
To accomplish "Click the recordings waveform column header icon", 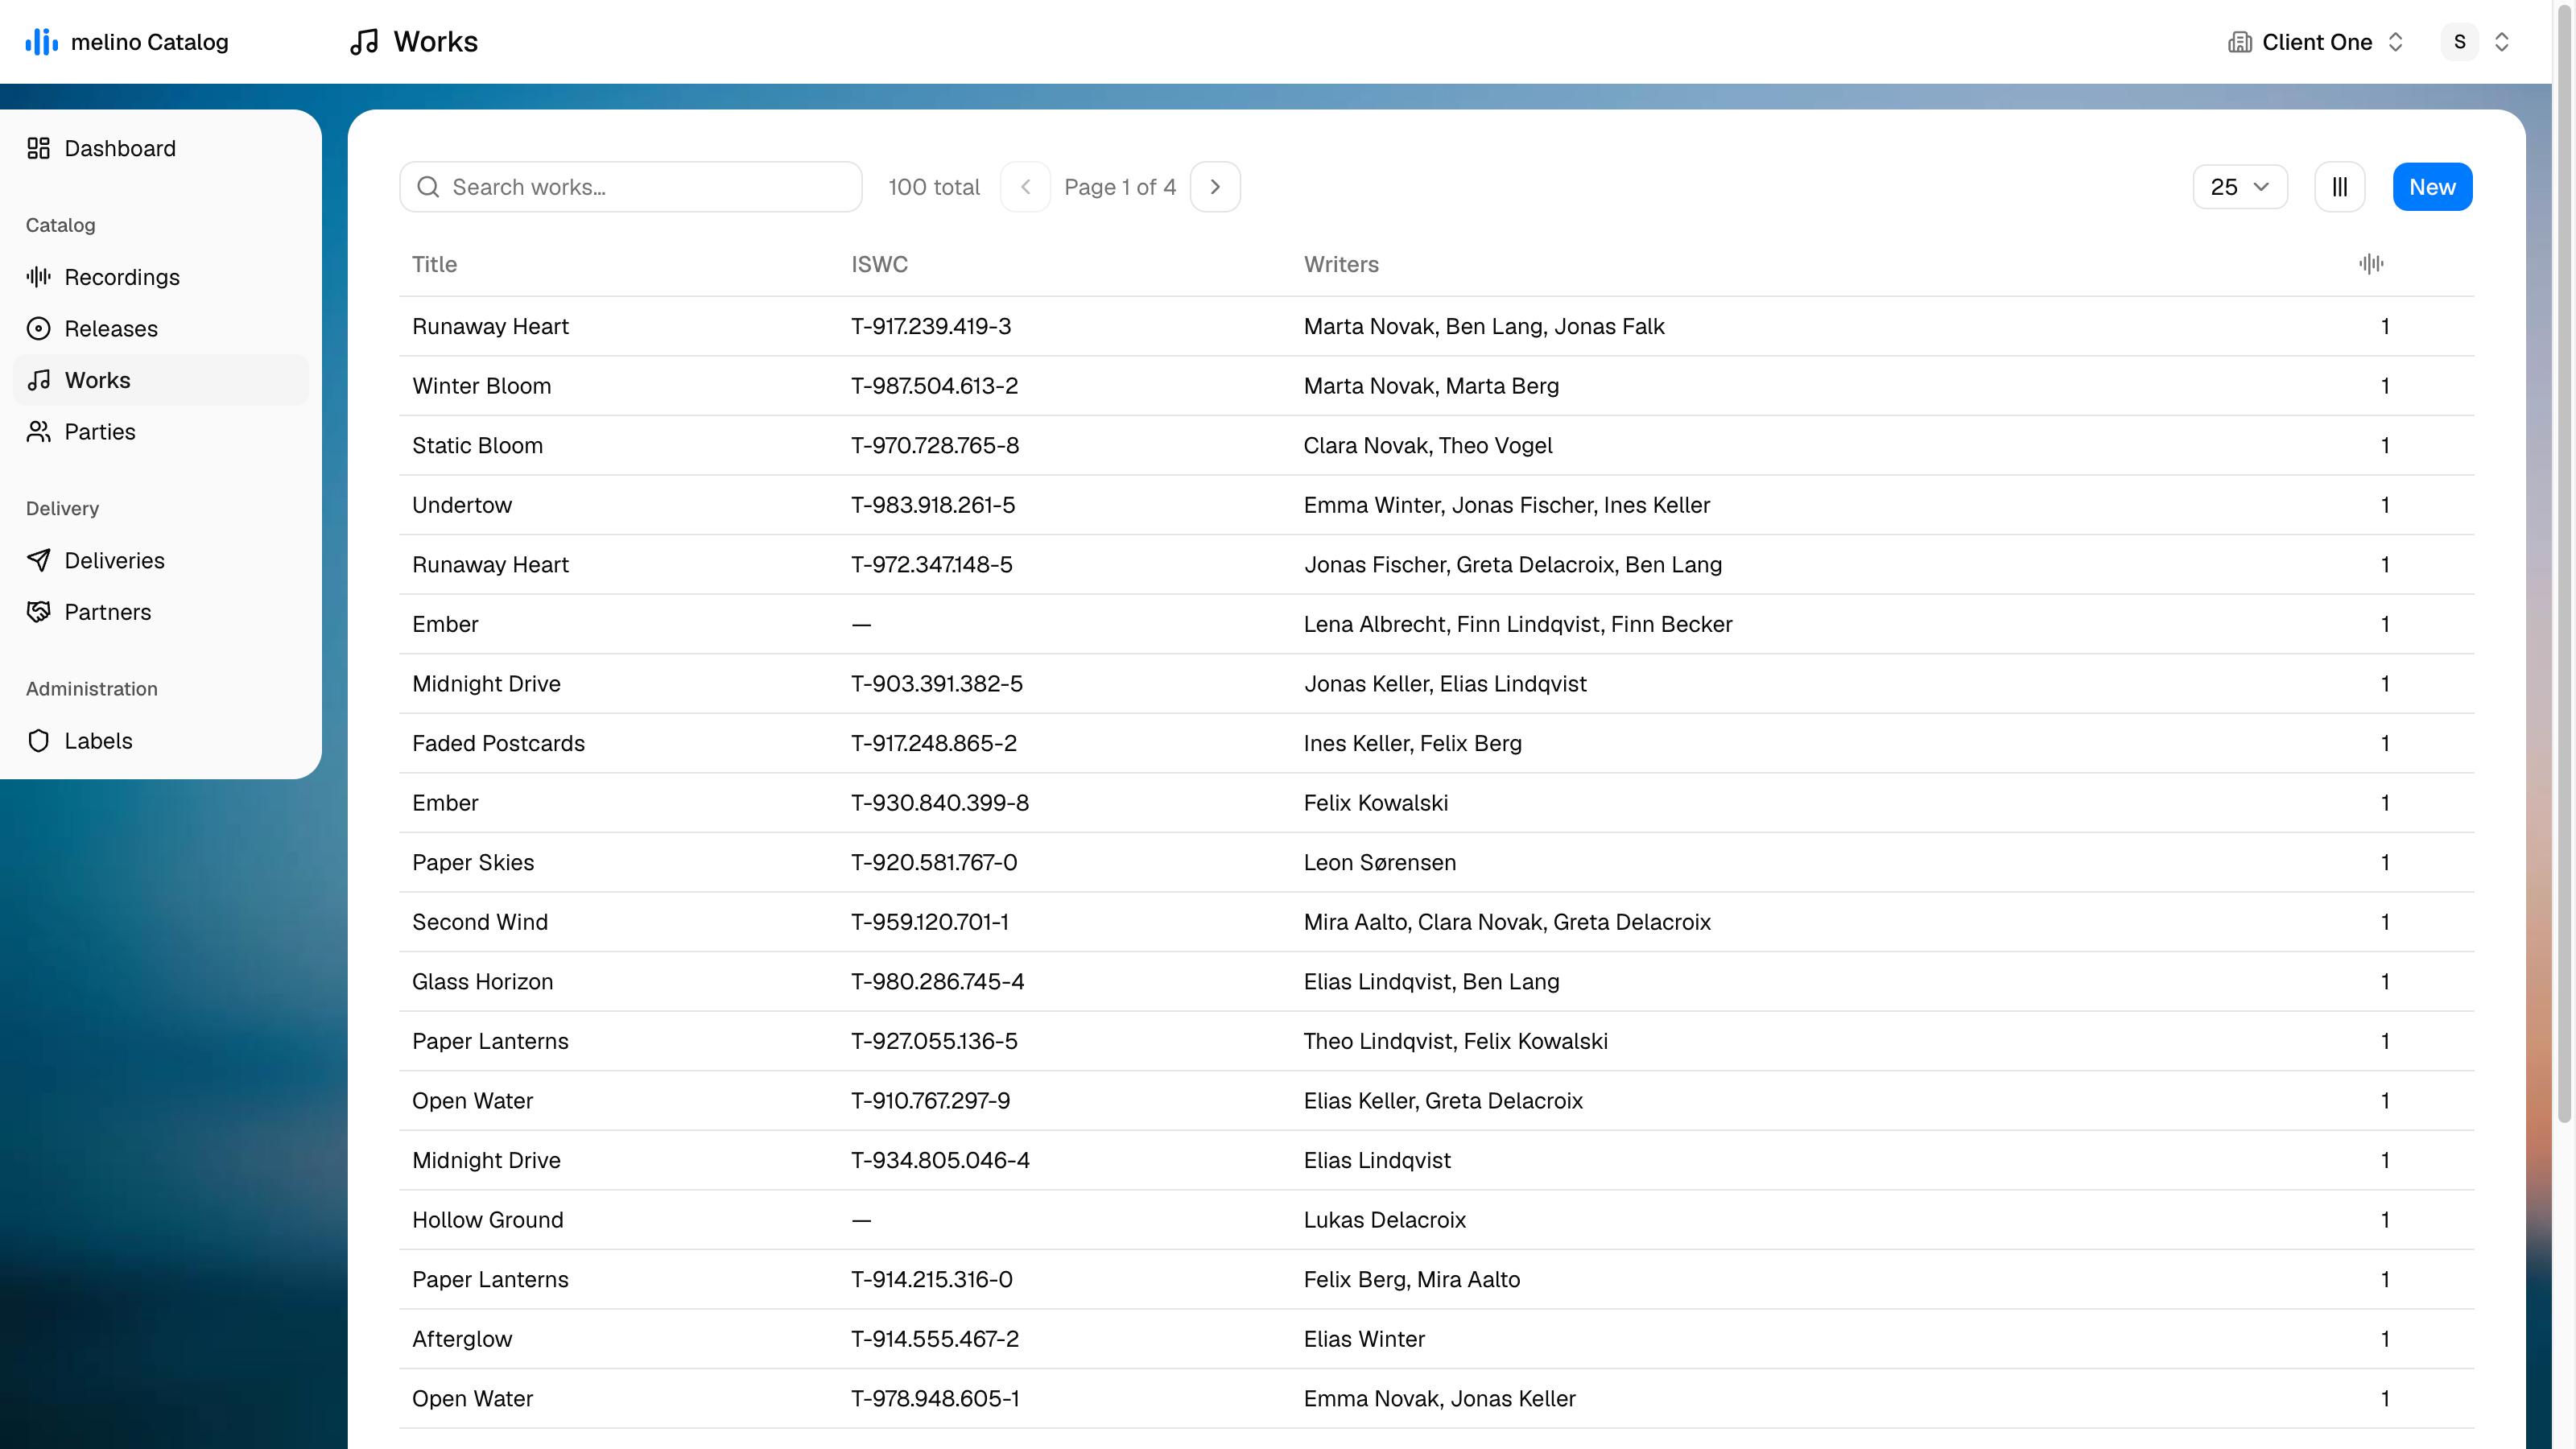I will (x=2371, y=264).
